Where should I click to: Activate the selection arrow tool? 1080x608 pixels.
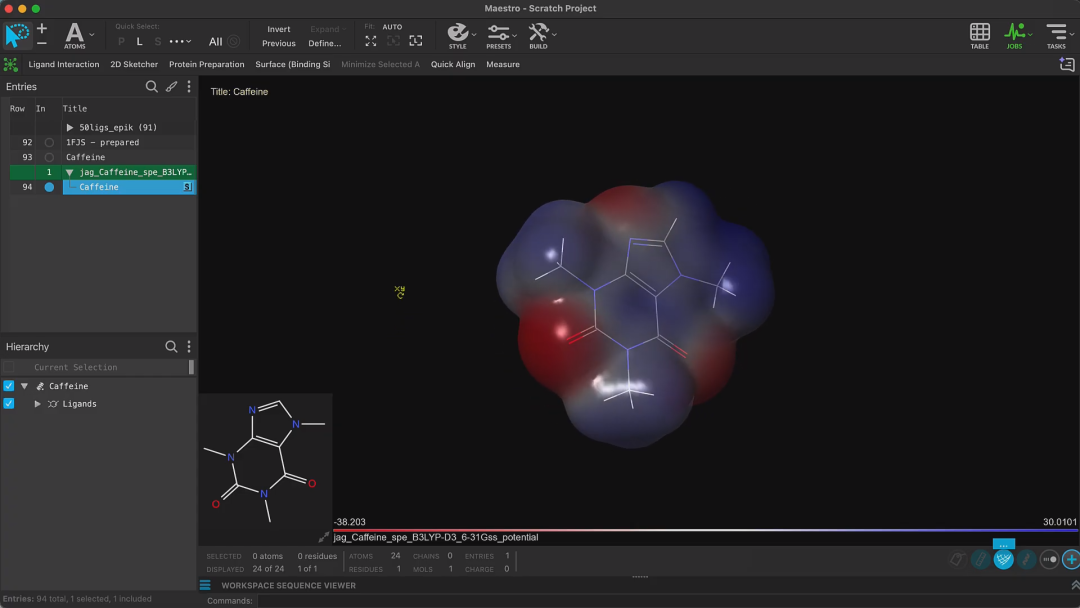pyautogui.click(x=17, y=35)
